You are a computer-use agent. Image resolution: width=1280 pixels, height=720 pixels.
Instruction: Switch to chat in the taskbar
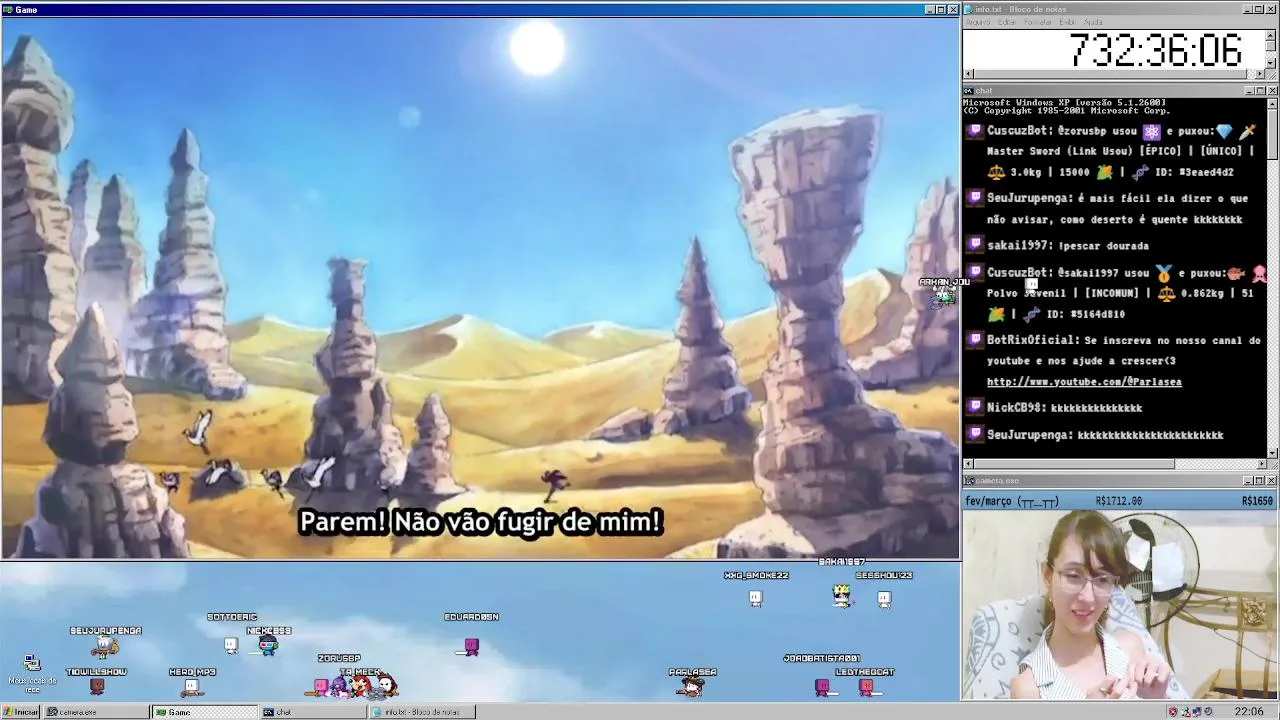[313, 712]
